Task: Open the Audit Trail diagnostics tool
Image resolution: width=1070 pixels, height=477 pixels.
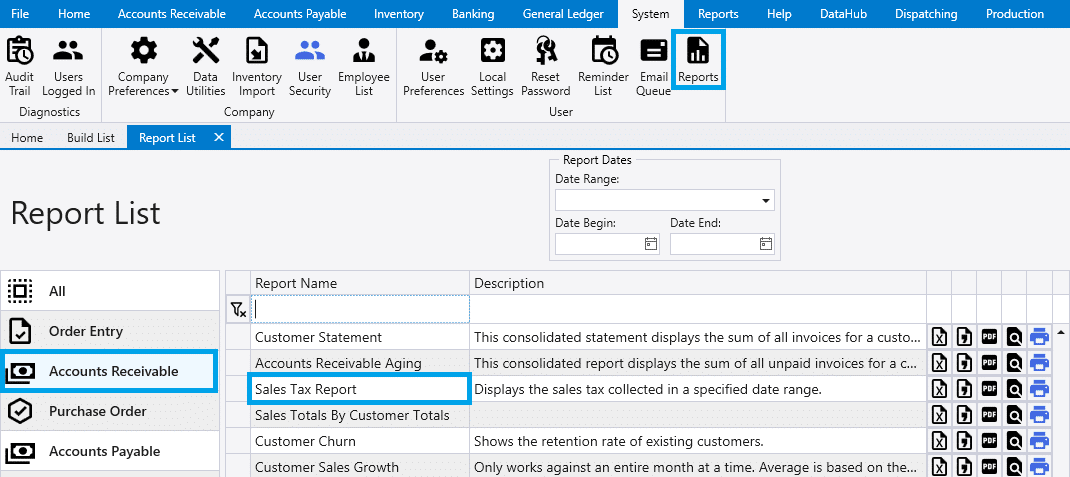Action: pyautogui.click(x=20, y=66)
